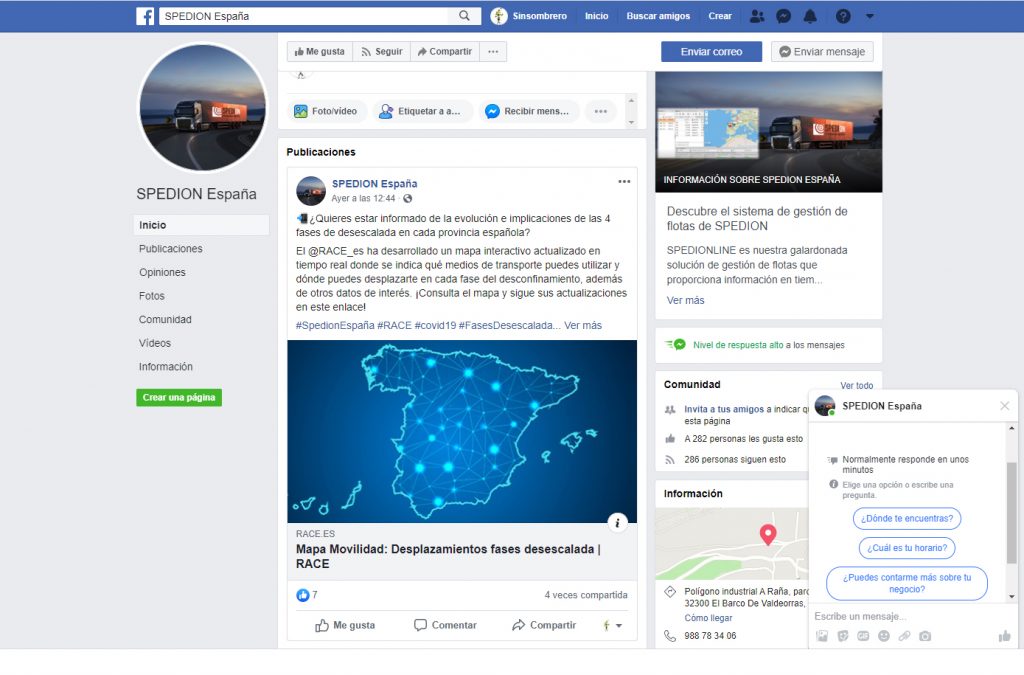
Task: Click the chat GIF icon
Action: pos(863,636)
